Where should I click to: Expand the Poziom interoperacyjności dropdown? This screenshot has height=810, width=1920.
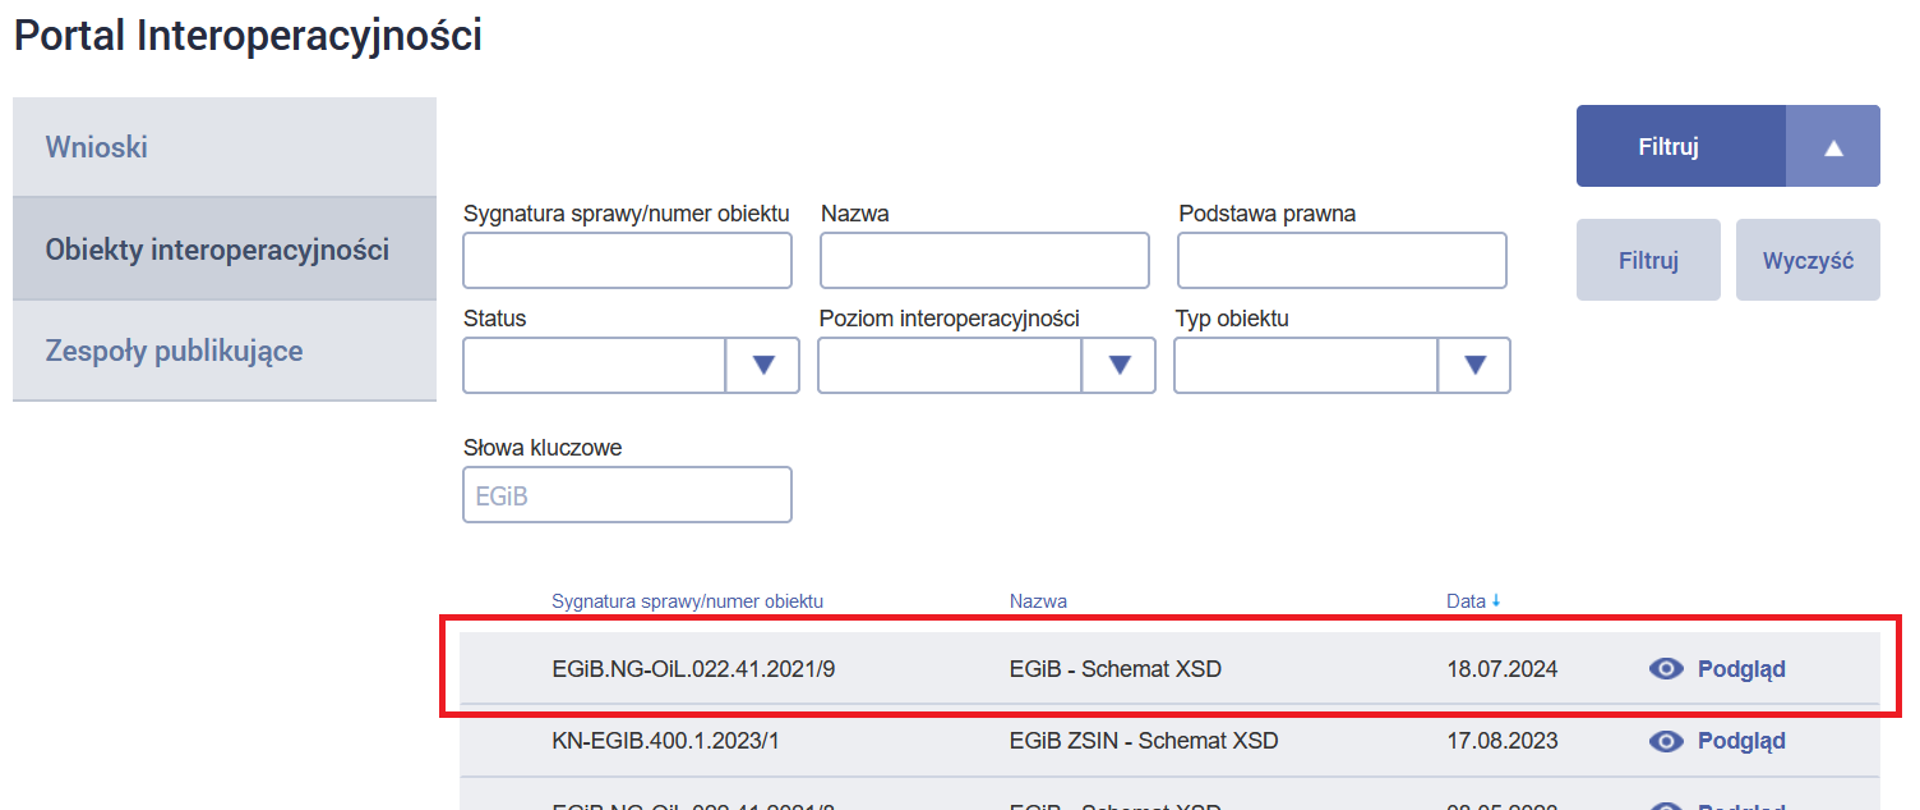1118,365
